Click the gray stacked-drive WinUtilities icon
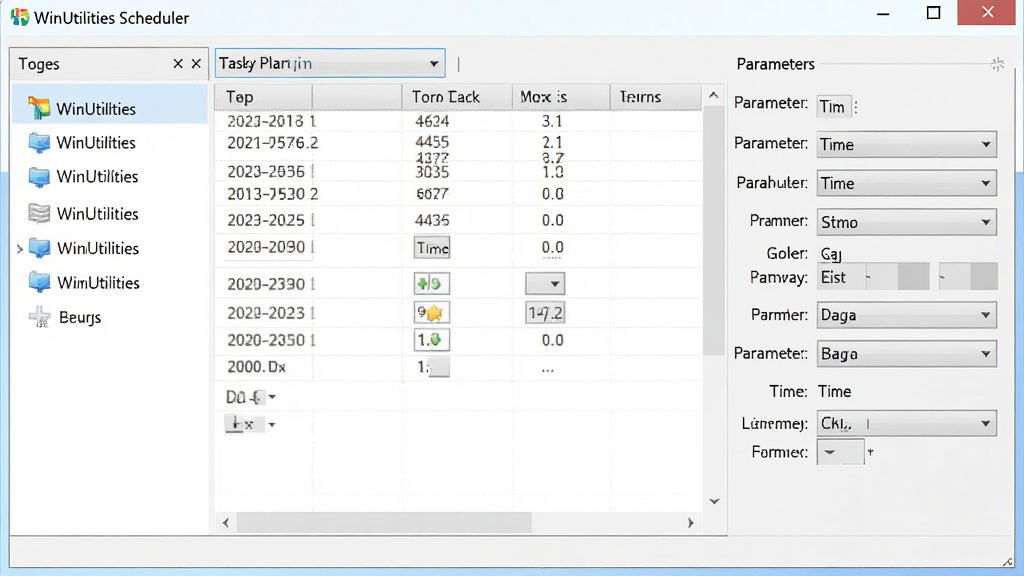The height and width of the screenshot is (576, 1024). point(39,214)
